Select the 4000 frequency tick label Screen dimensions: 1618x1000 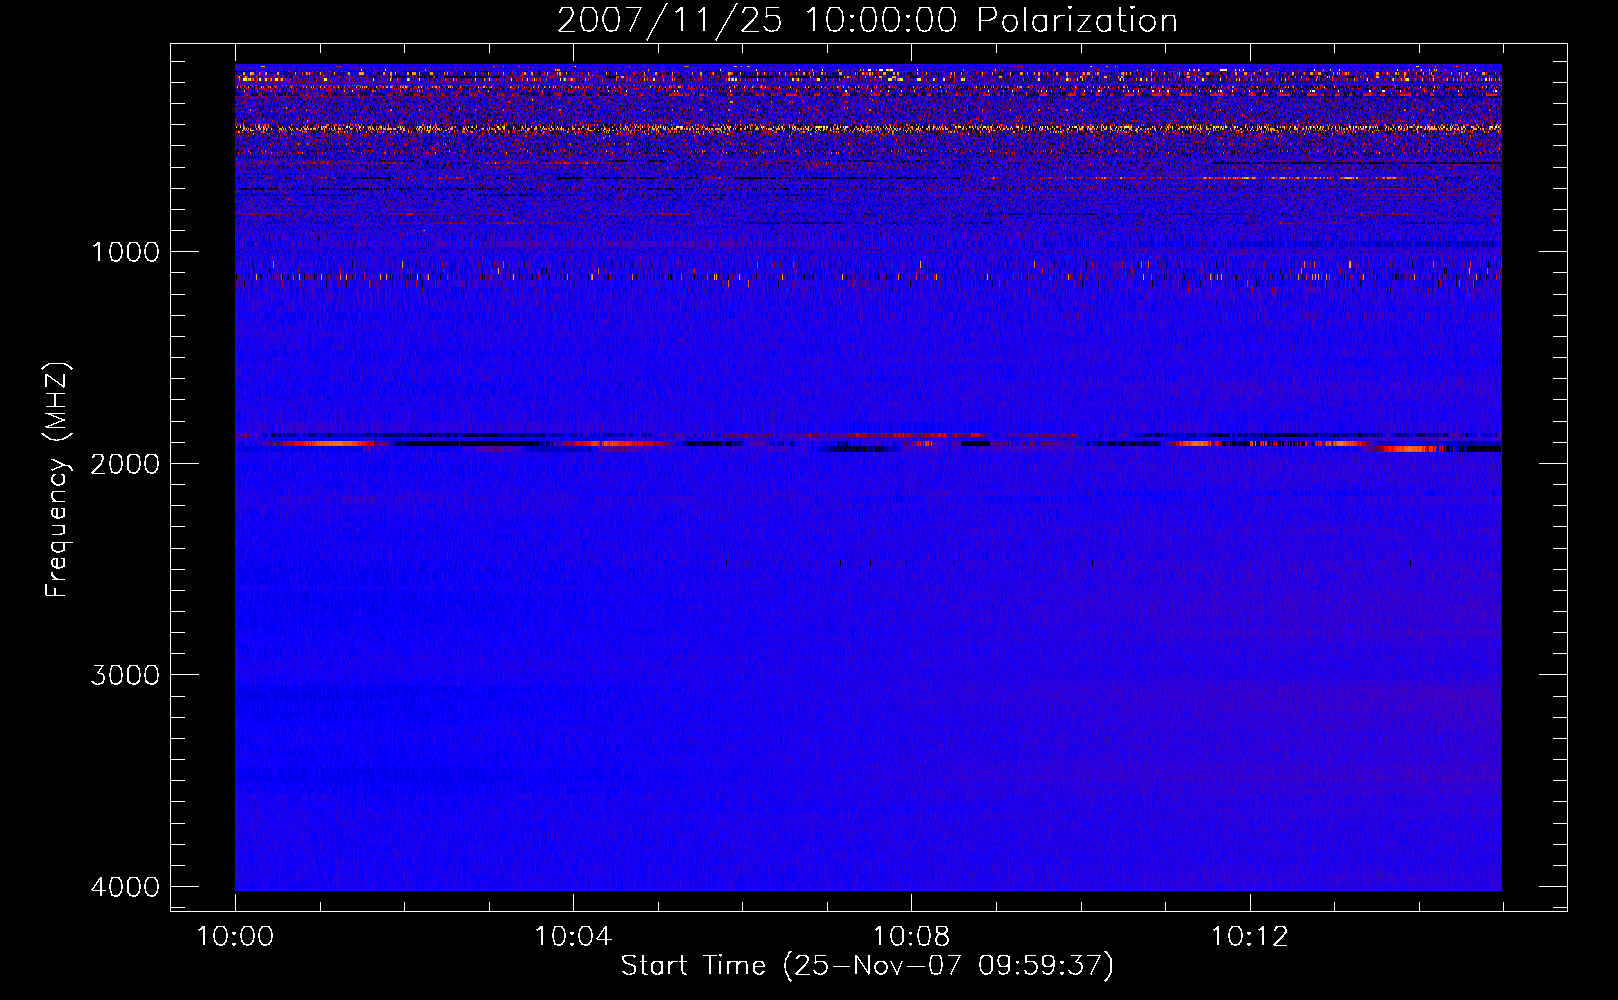click(125, 886)
